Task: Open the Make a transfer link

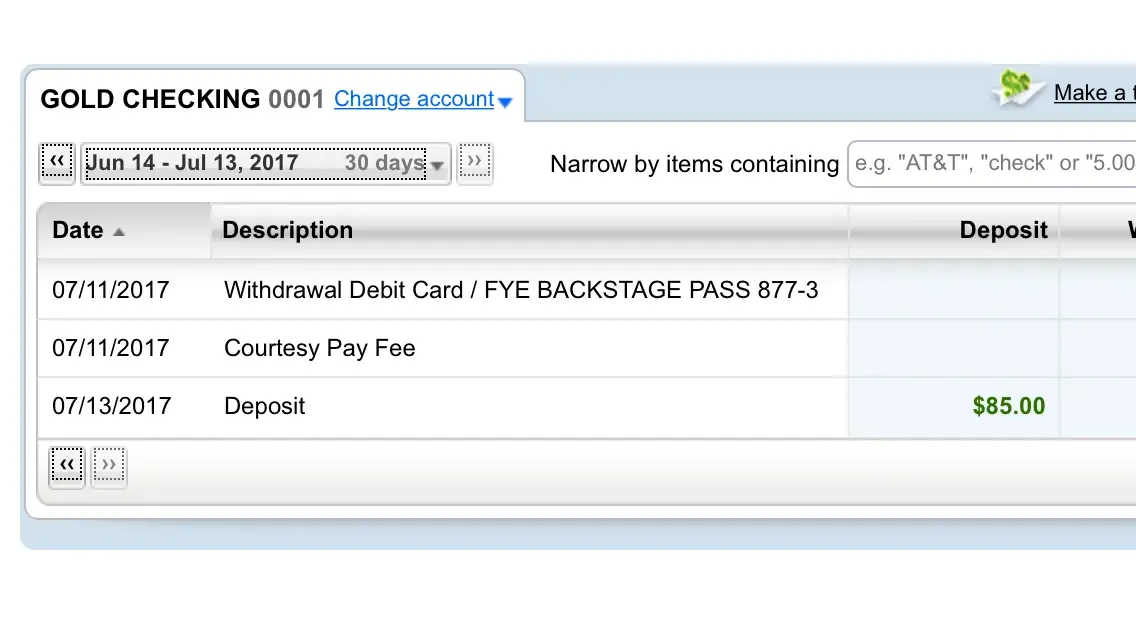Action: 1094,93
